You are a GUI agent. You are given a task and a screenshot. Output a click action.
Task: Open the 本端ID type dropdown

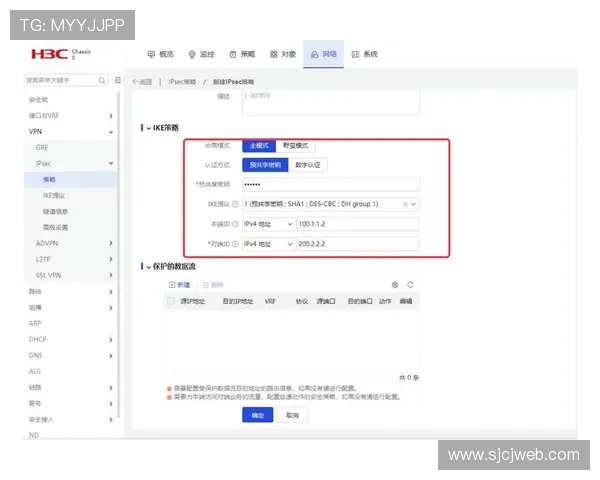pyautogui.click(x=269, y=224)
